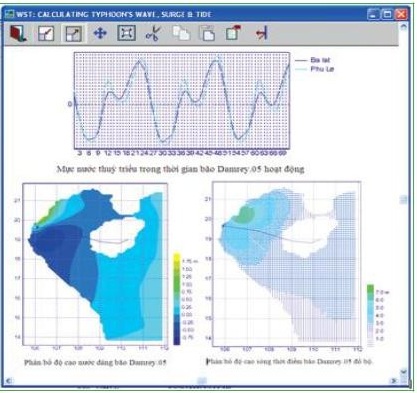Image resolution: width=417 pixels, height=393 pixels.
Task: Click the copy pages icon
Action: pos(181,33)
